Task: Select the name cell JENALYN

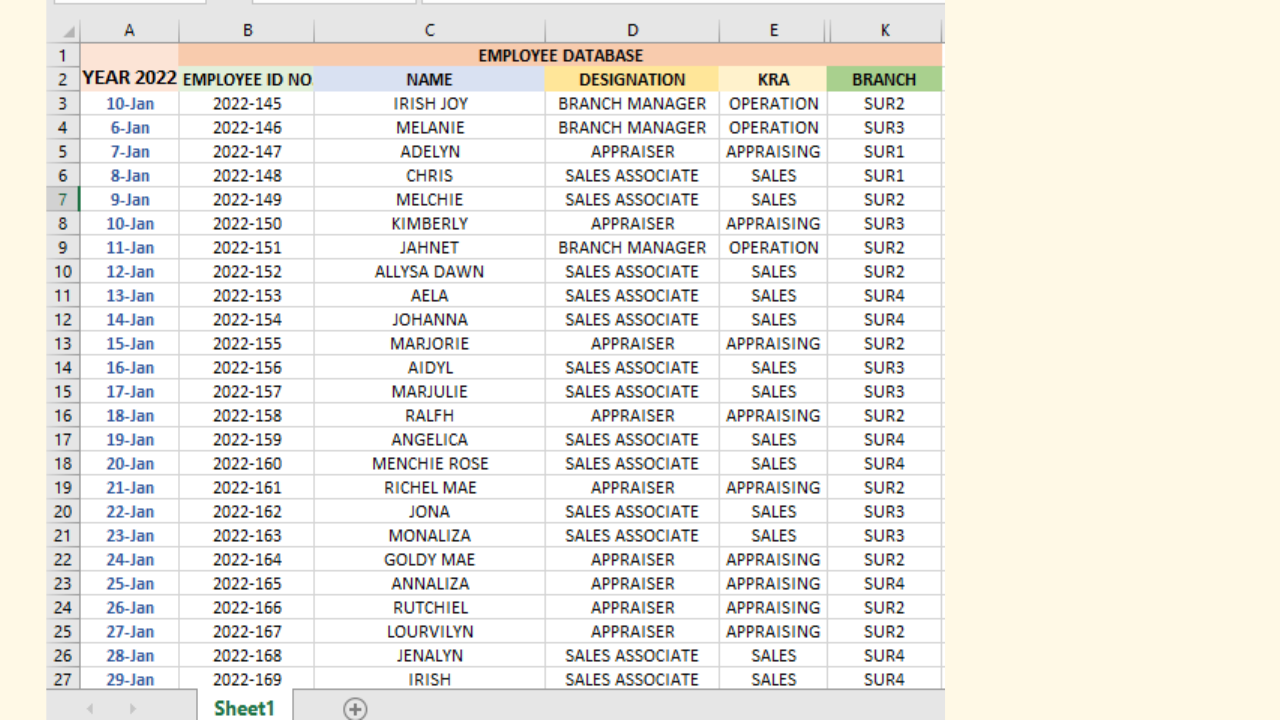Action: coord(430,656)
